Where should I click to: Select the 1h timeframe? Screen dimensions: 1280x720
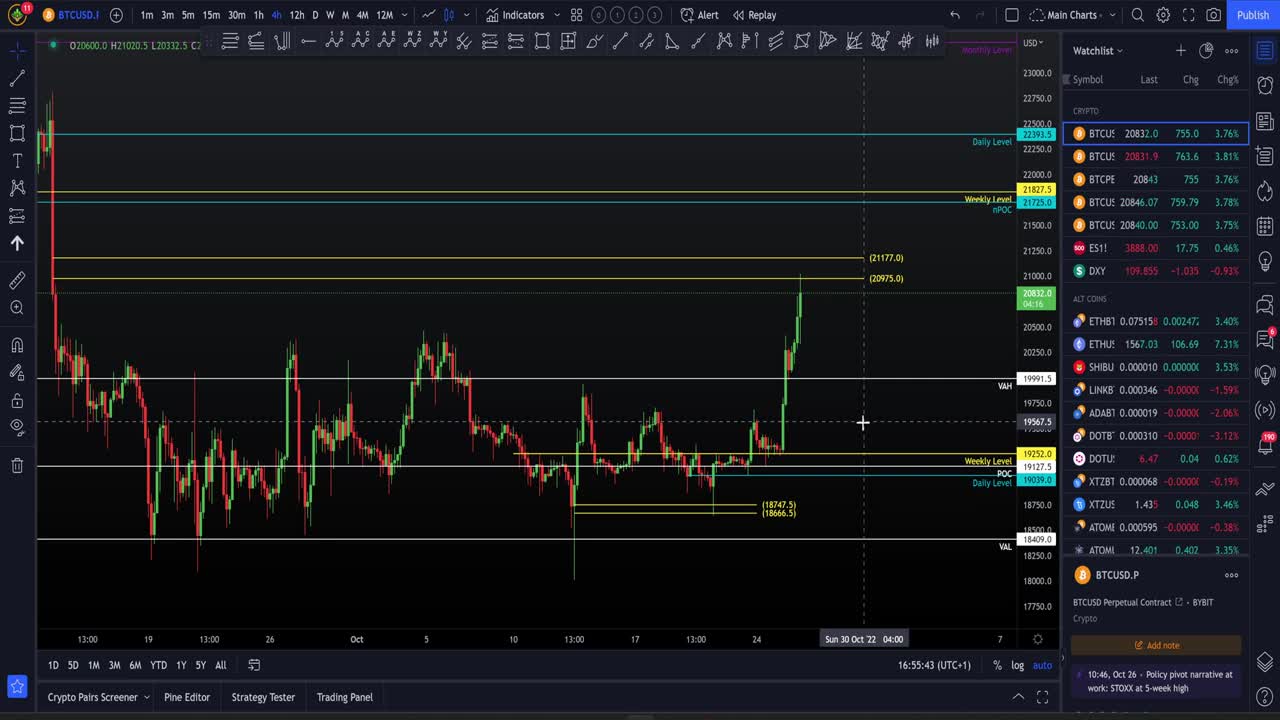point(258,15)
